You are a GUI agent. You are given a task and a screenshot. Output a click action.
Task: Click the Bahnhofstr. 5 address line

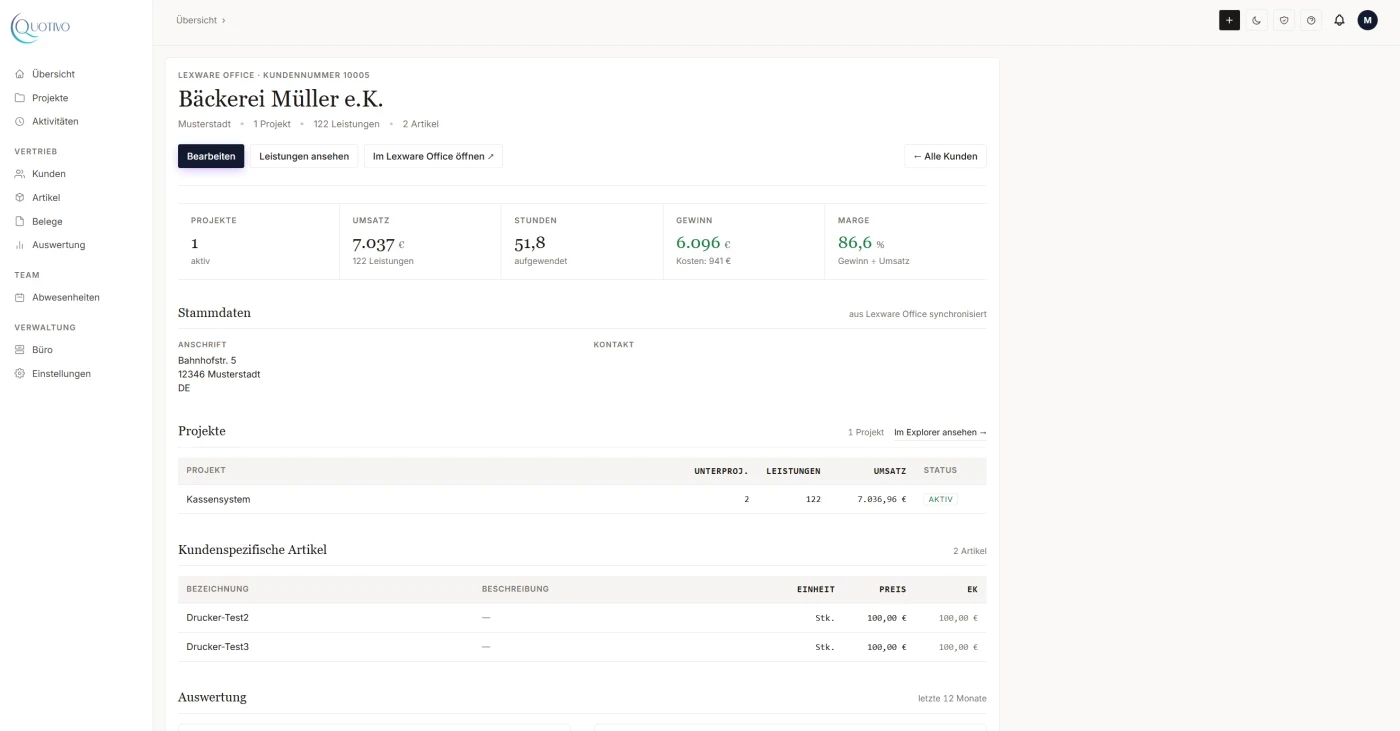coord(207,360)
